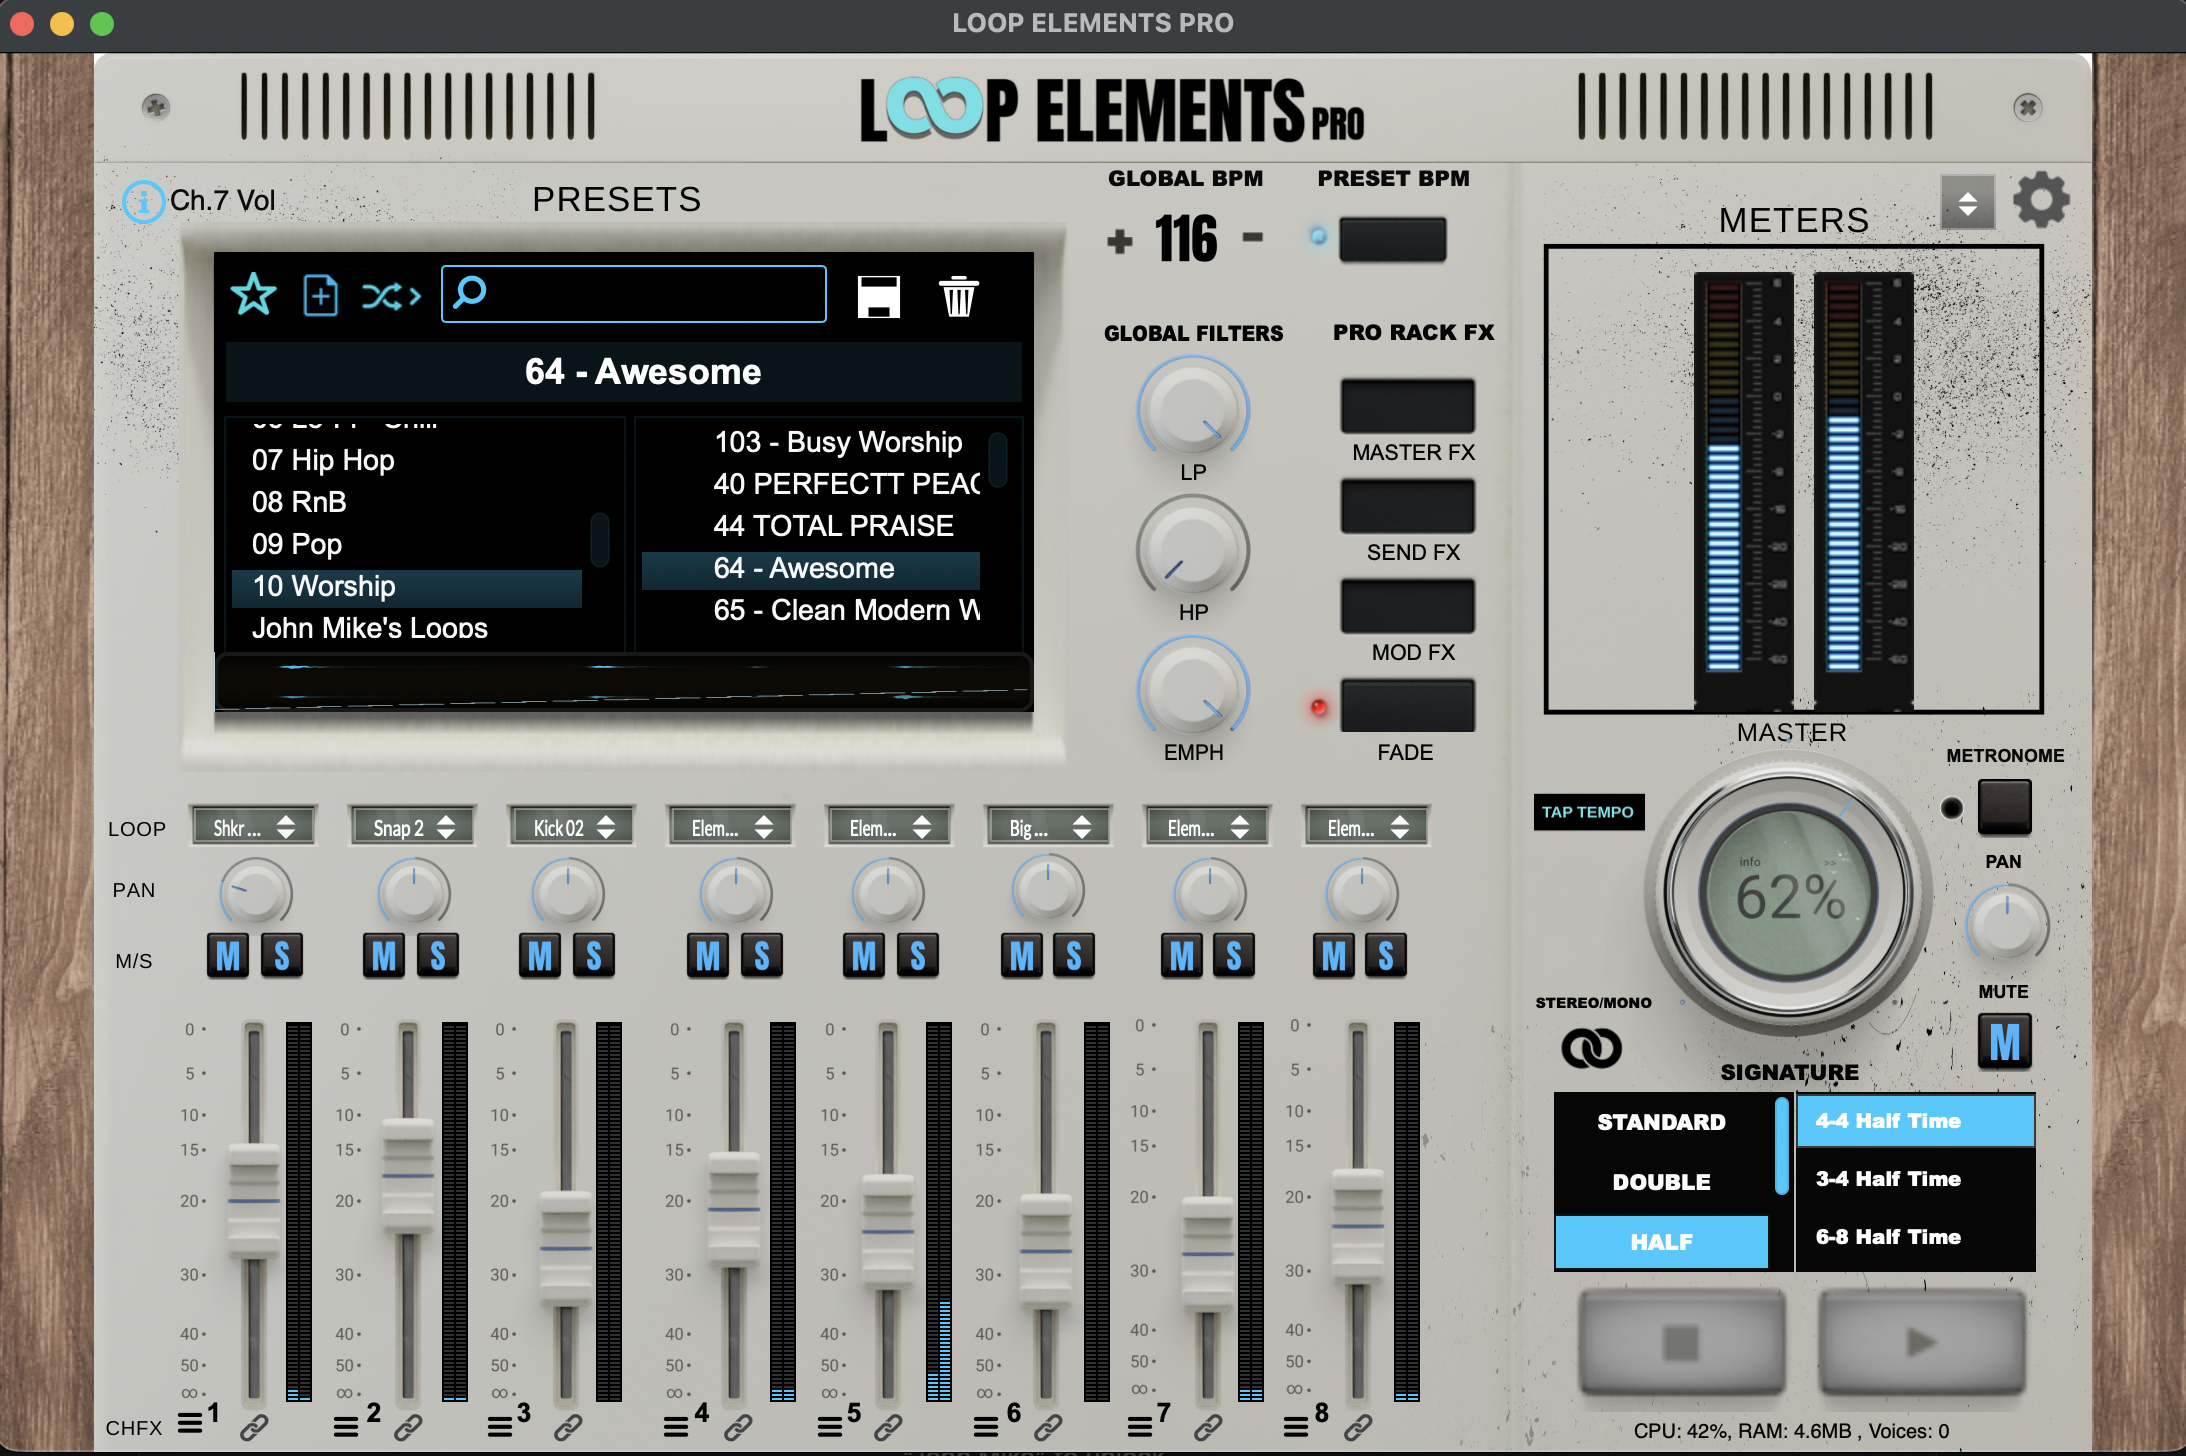2186x1456 pixels.
Task: Click channel 6 link icon
Action: click(1048, 1427)
